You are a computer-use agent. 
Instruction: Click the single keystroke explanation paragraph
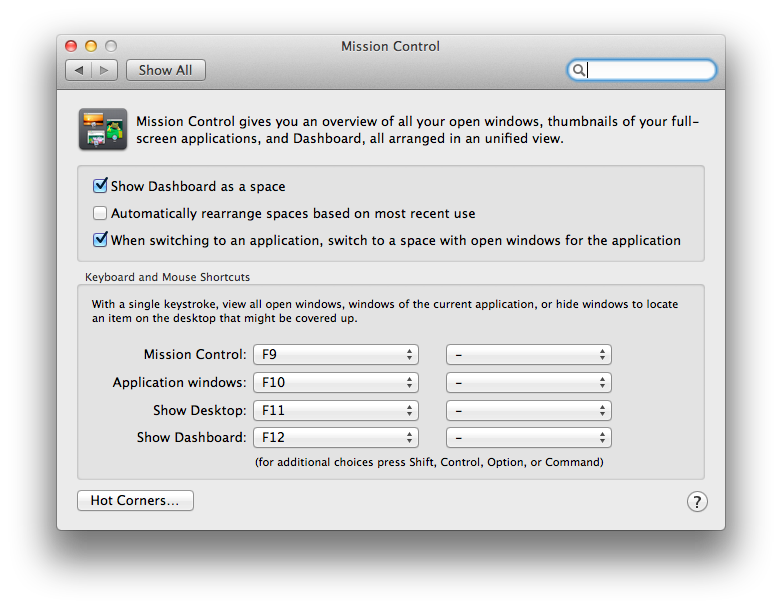coord(385,311)
